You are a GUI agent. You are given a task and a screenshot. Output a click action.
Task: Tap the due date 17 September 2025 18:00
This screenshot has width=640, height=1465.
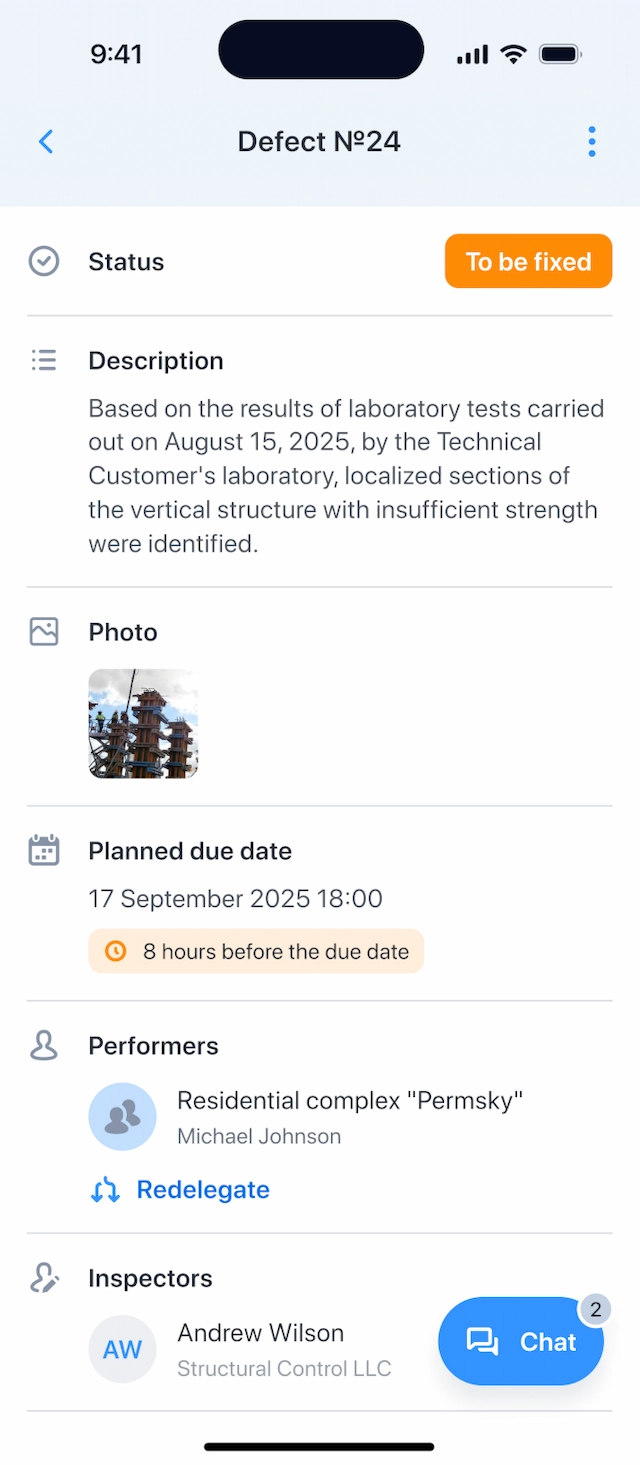point(235,899)
